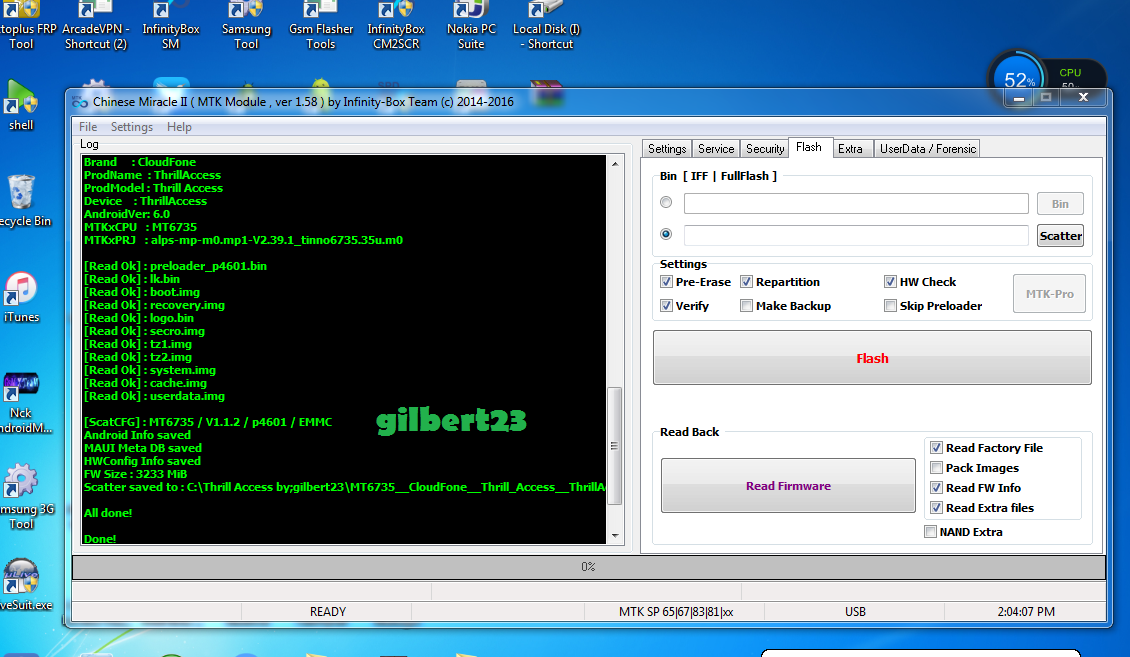1130x657 pixels.
Task: Click the '[Read Ok] : system.img' log line
Action: click(150, 370)
